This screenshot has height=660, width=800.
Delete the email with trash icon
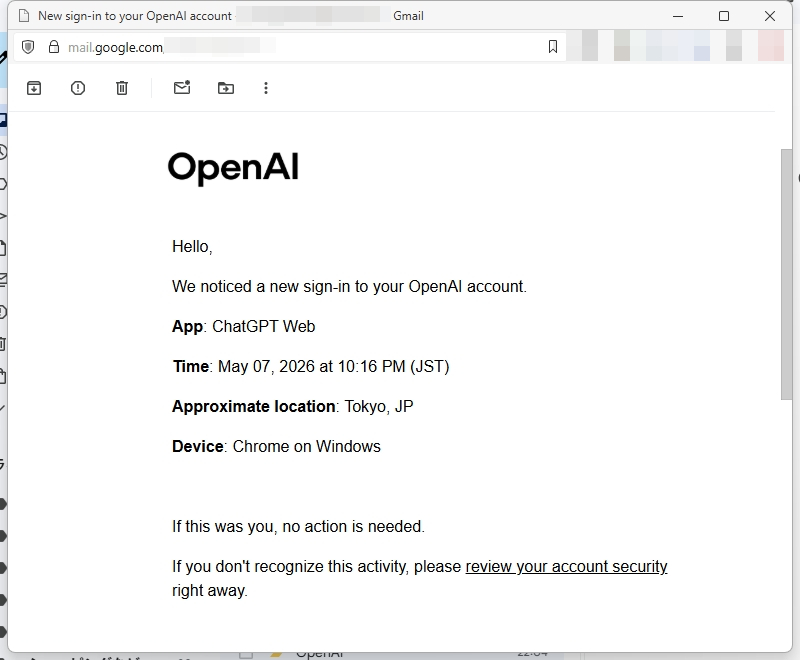pyautogui.click(x=121, y=88)
